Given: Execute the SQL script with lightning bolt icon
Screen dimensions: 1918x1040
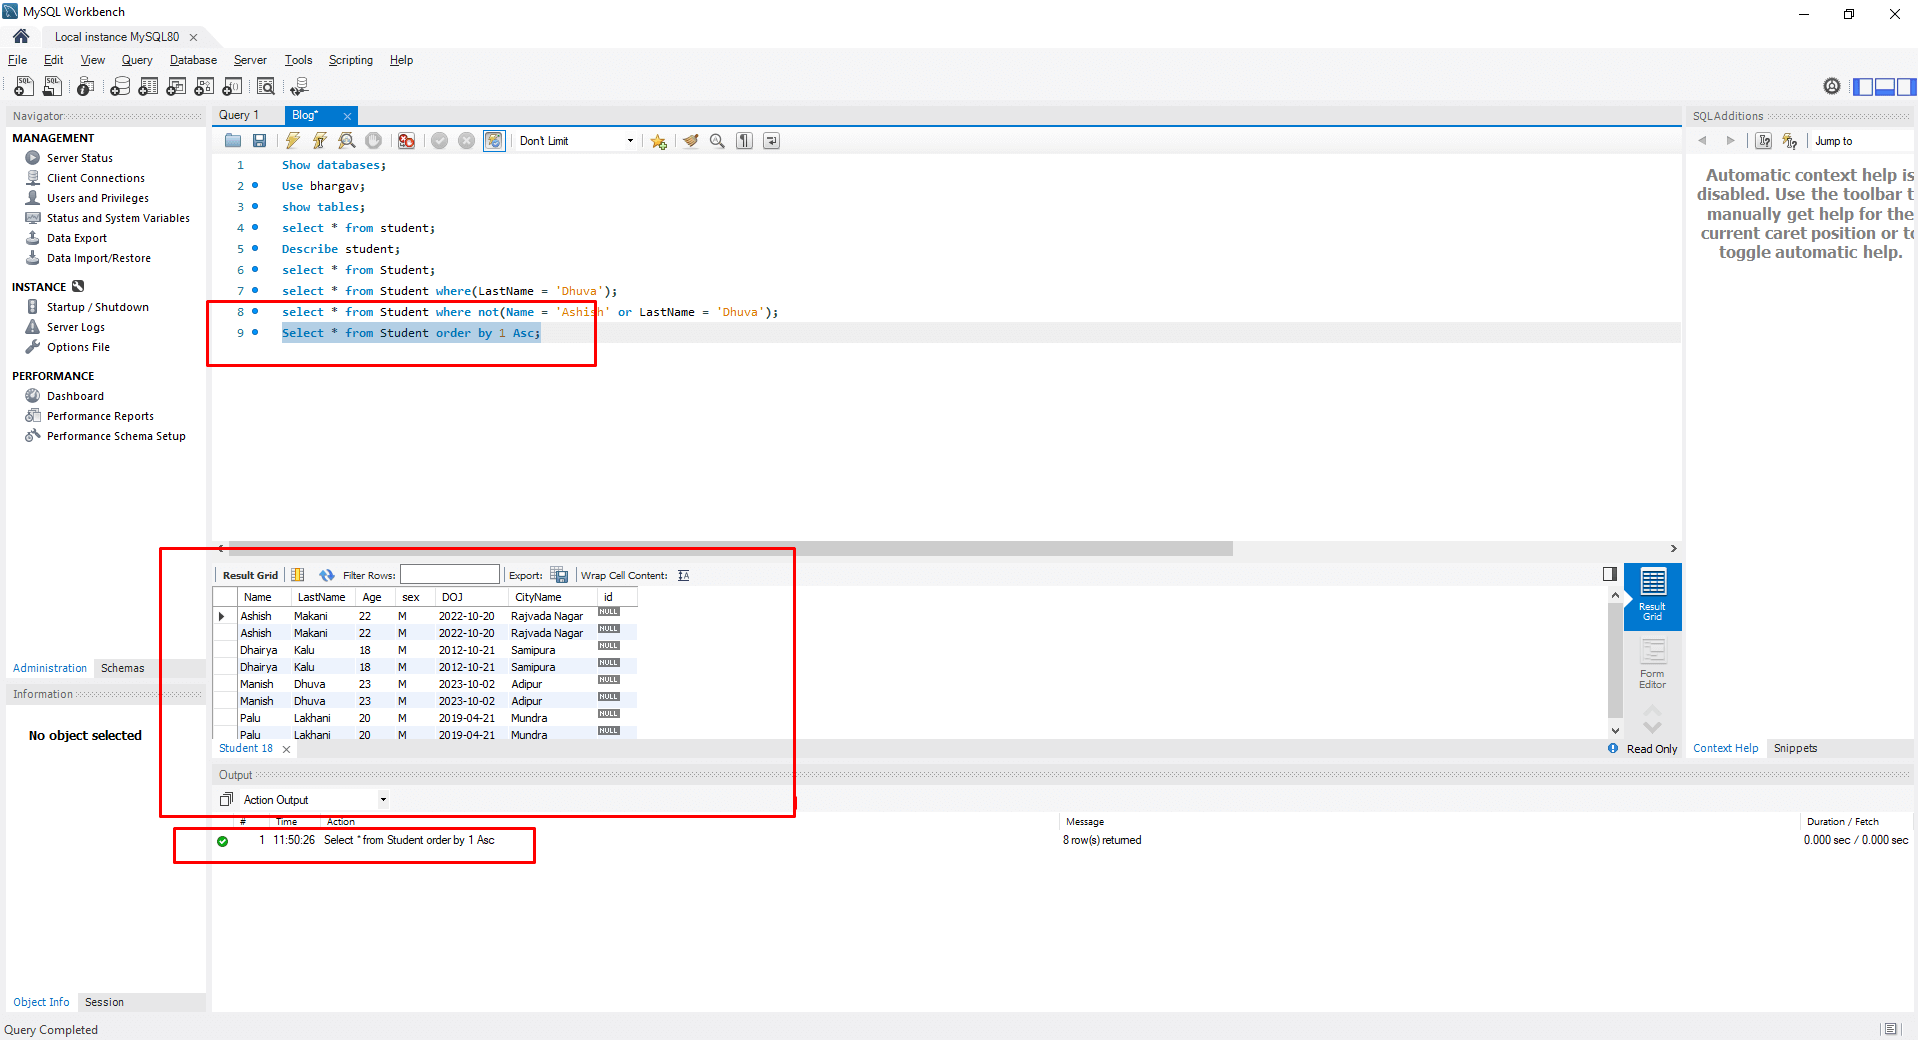Looking at the screenshot, I should click(293, 141).
